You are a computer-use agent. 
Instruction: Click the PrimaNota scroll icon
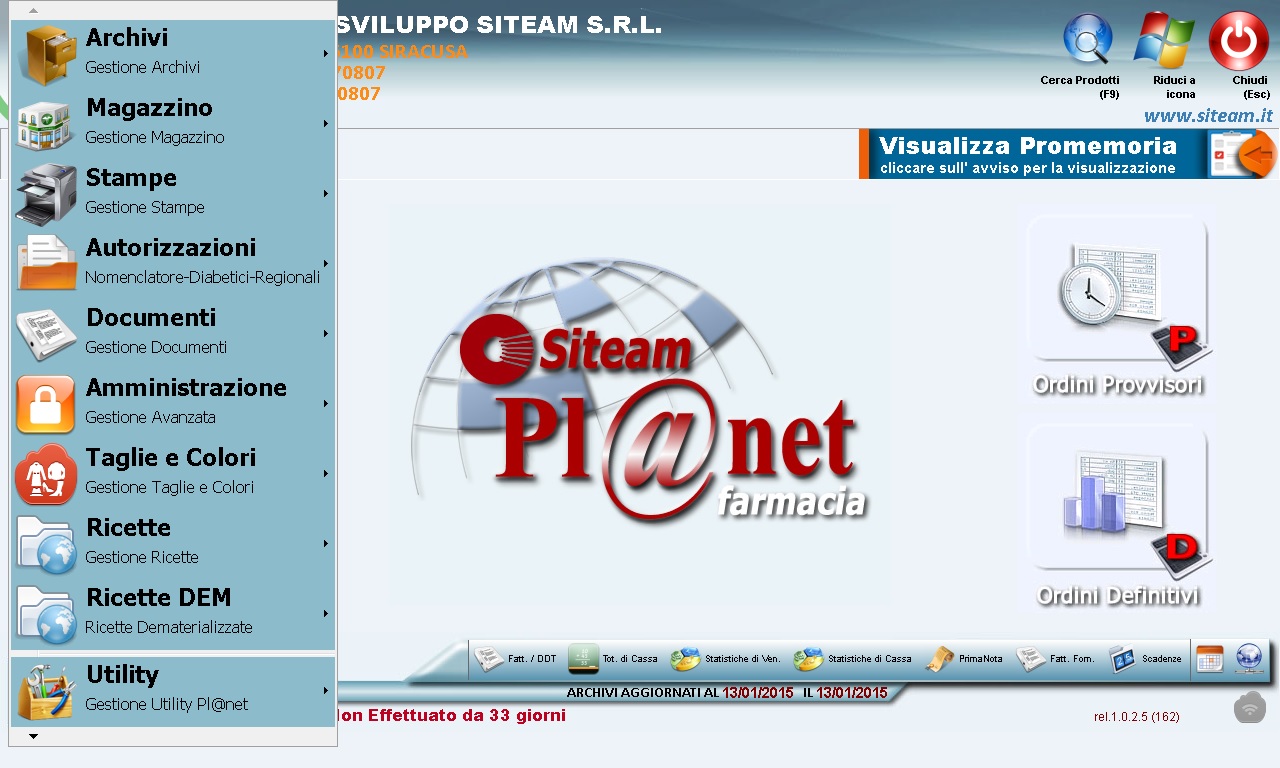940,659
